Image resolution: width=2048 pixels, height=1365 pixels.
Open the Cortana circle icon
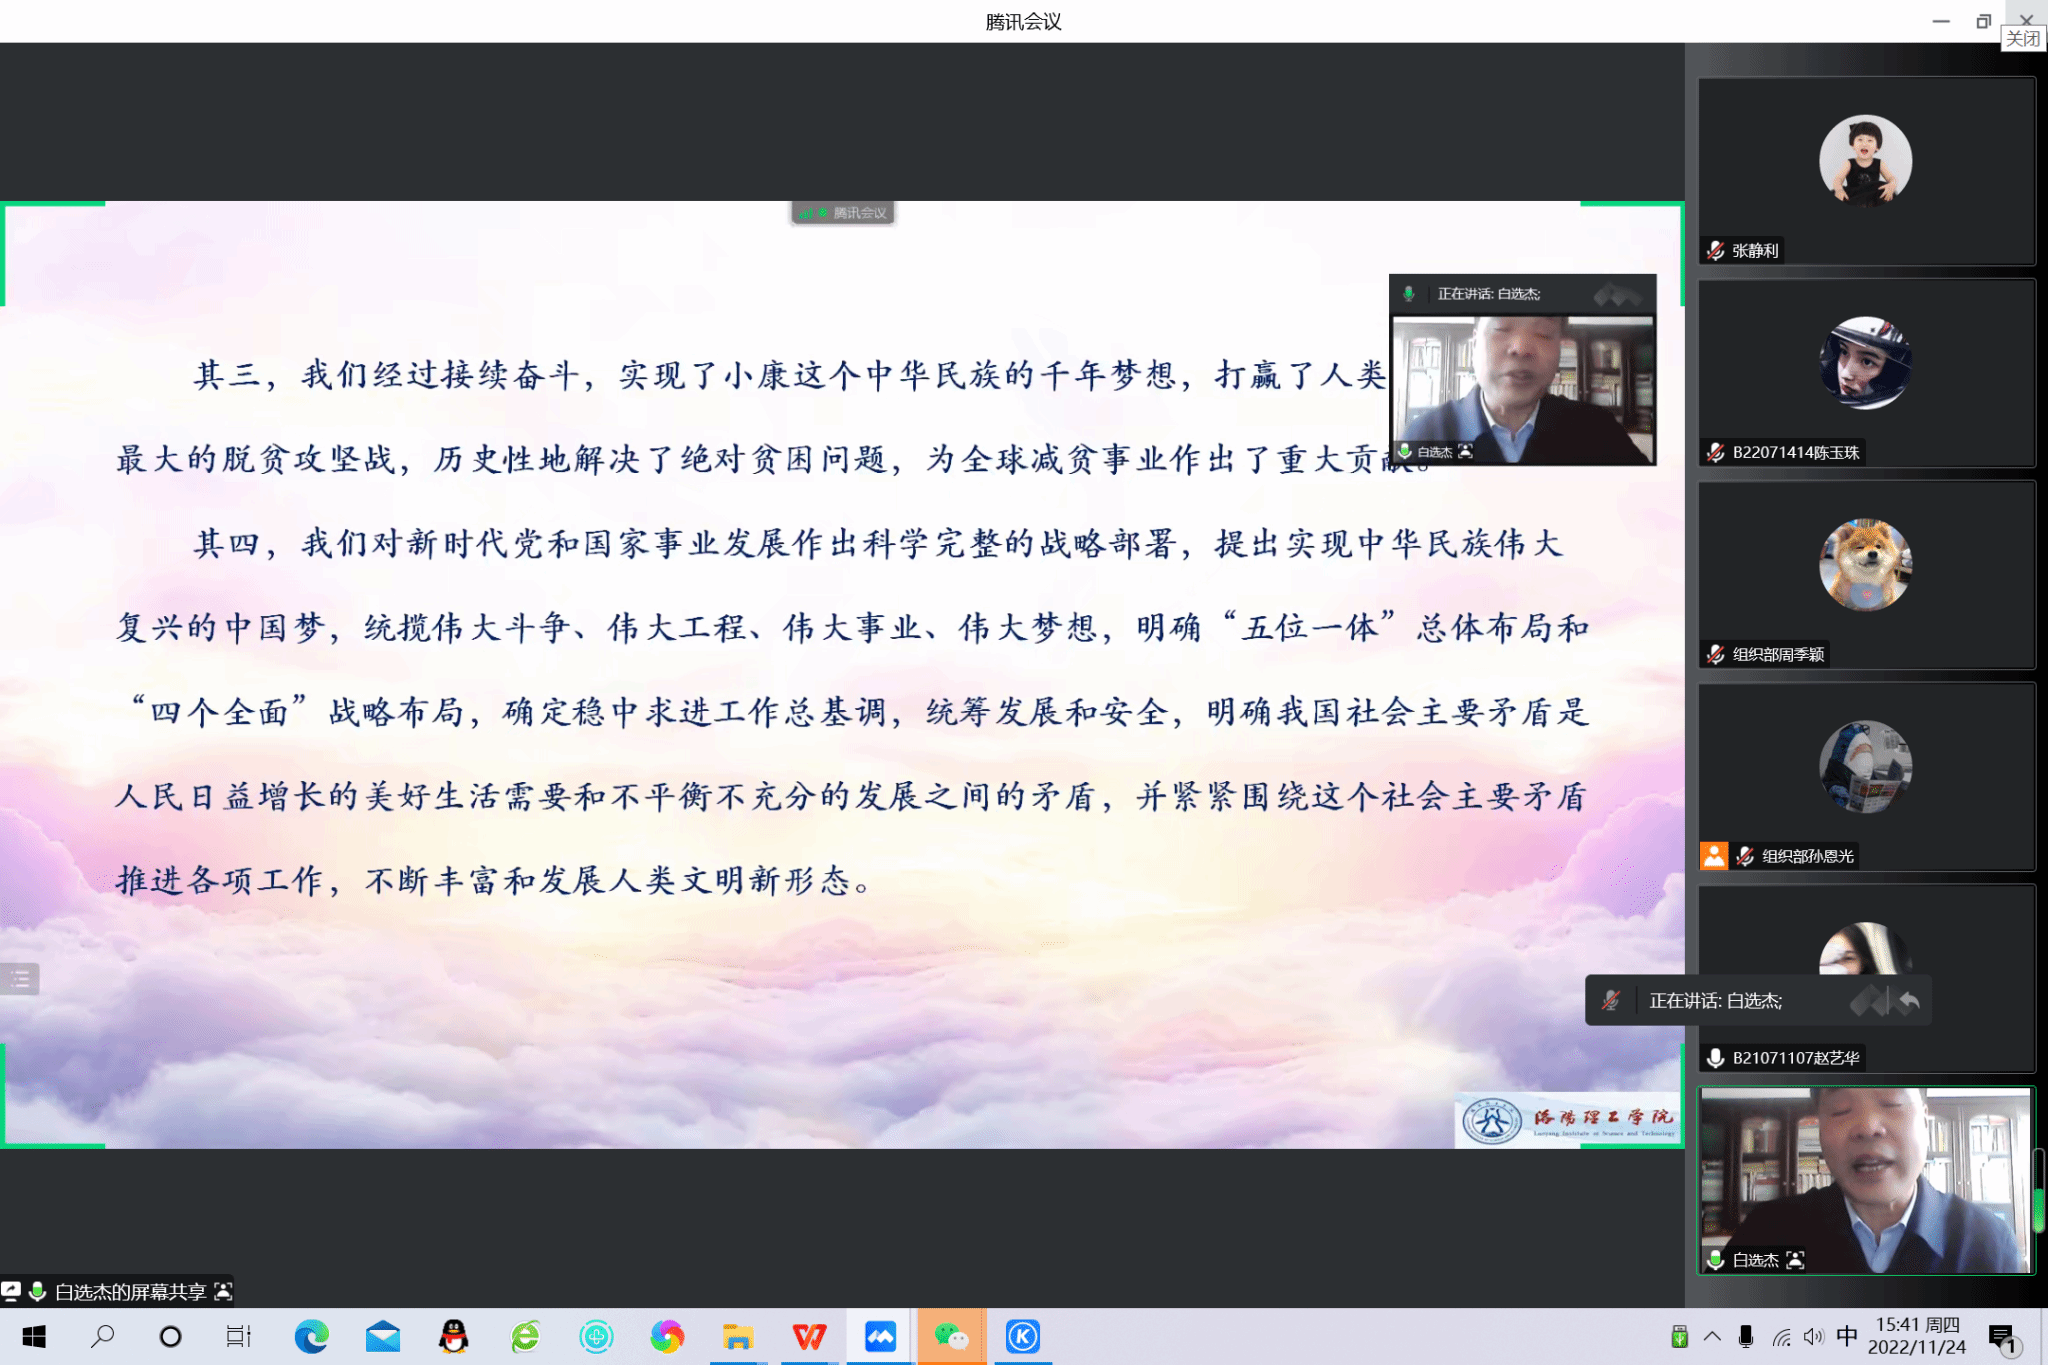(170, 1336)
